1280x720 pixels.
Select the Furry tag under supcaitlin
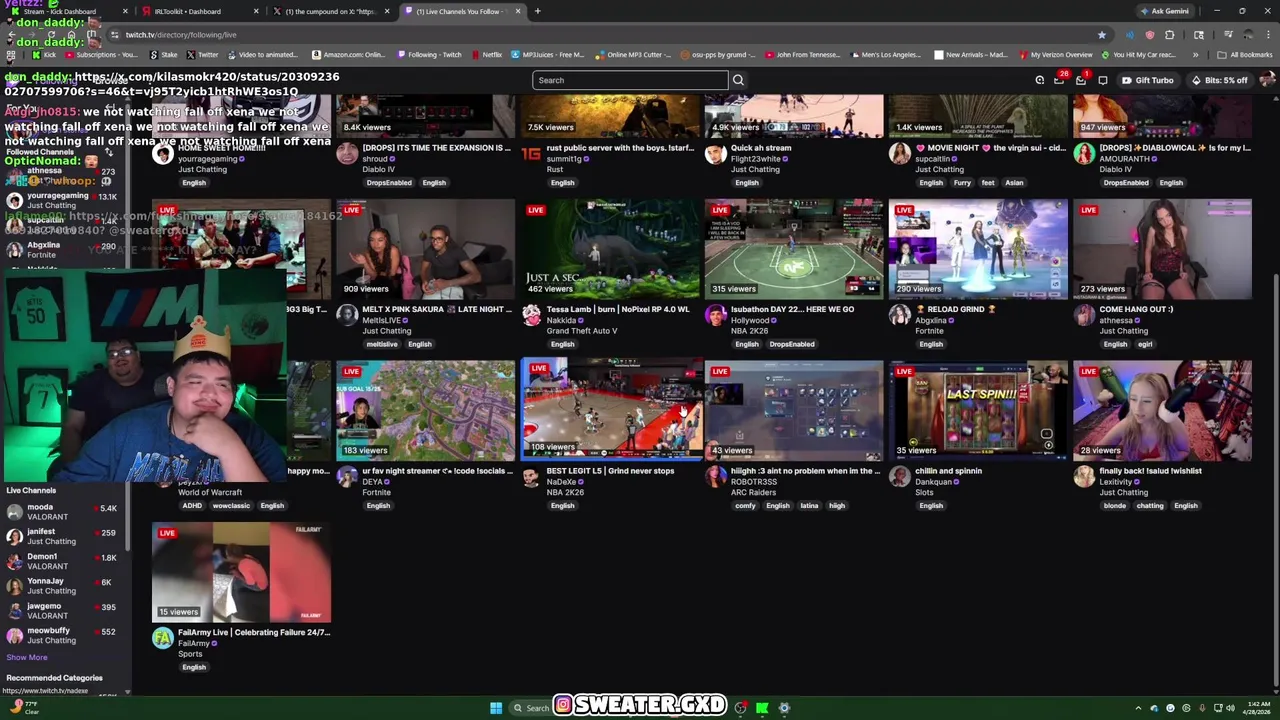[962, 183]
